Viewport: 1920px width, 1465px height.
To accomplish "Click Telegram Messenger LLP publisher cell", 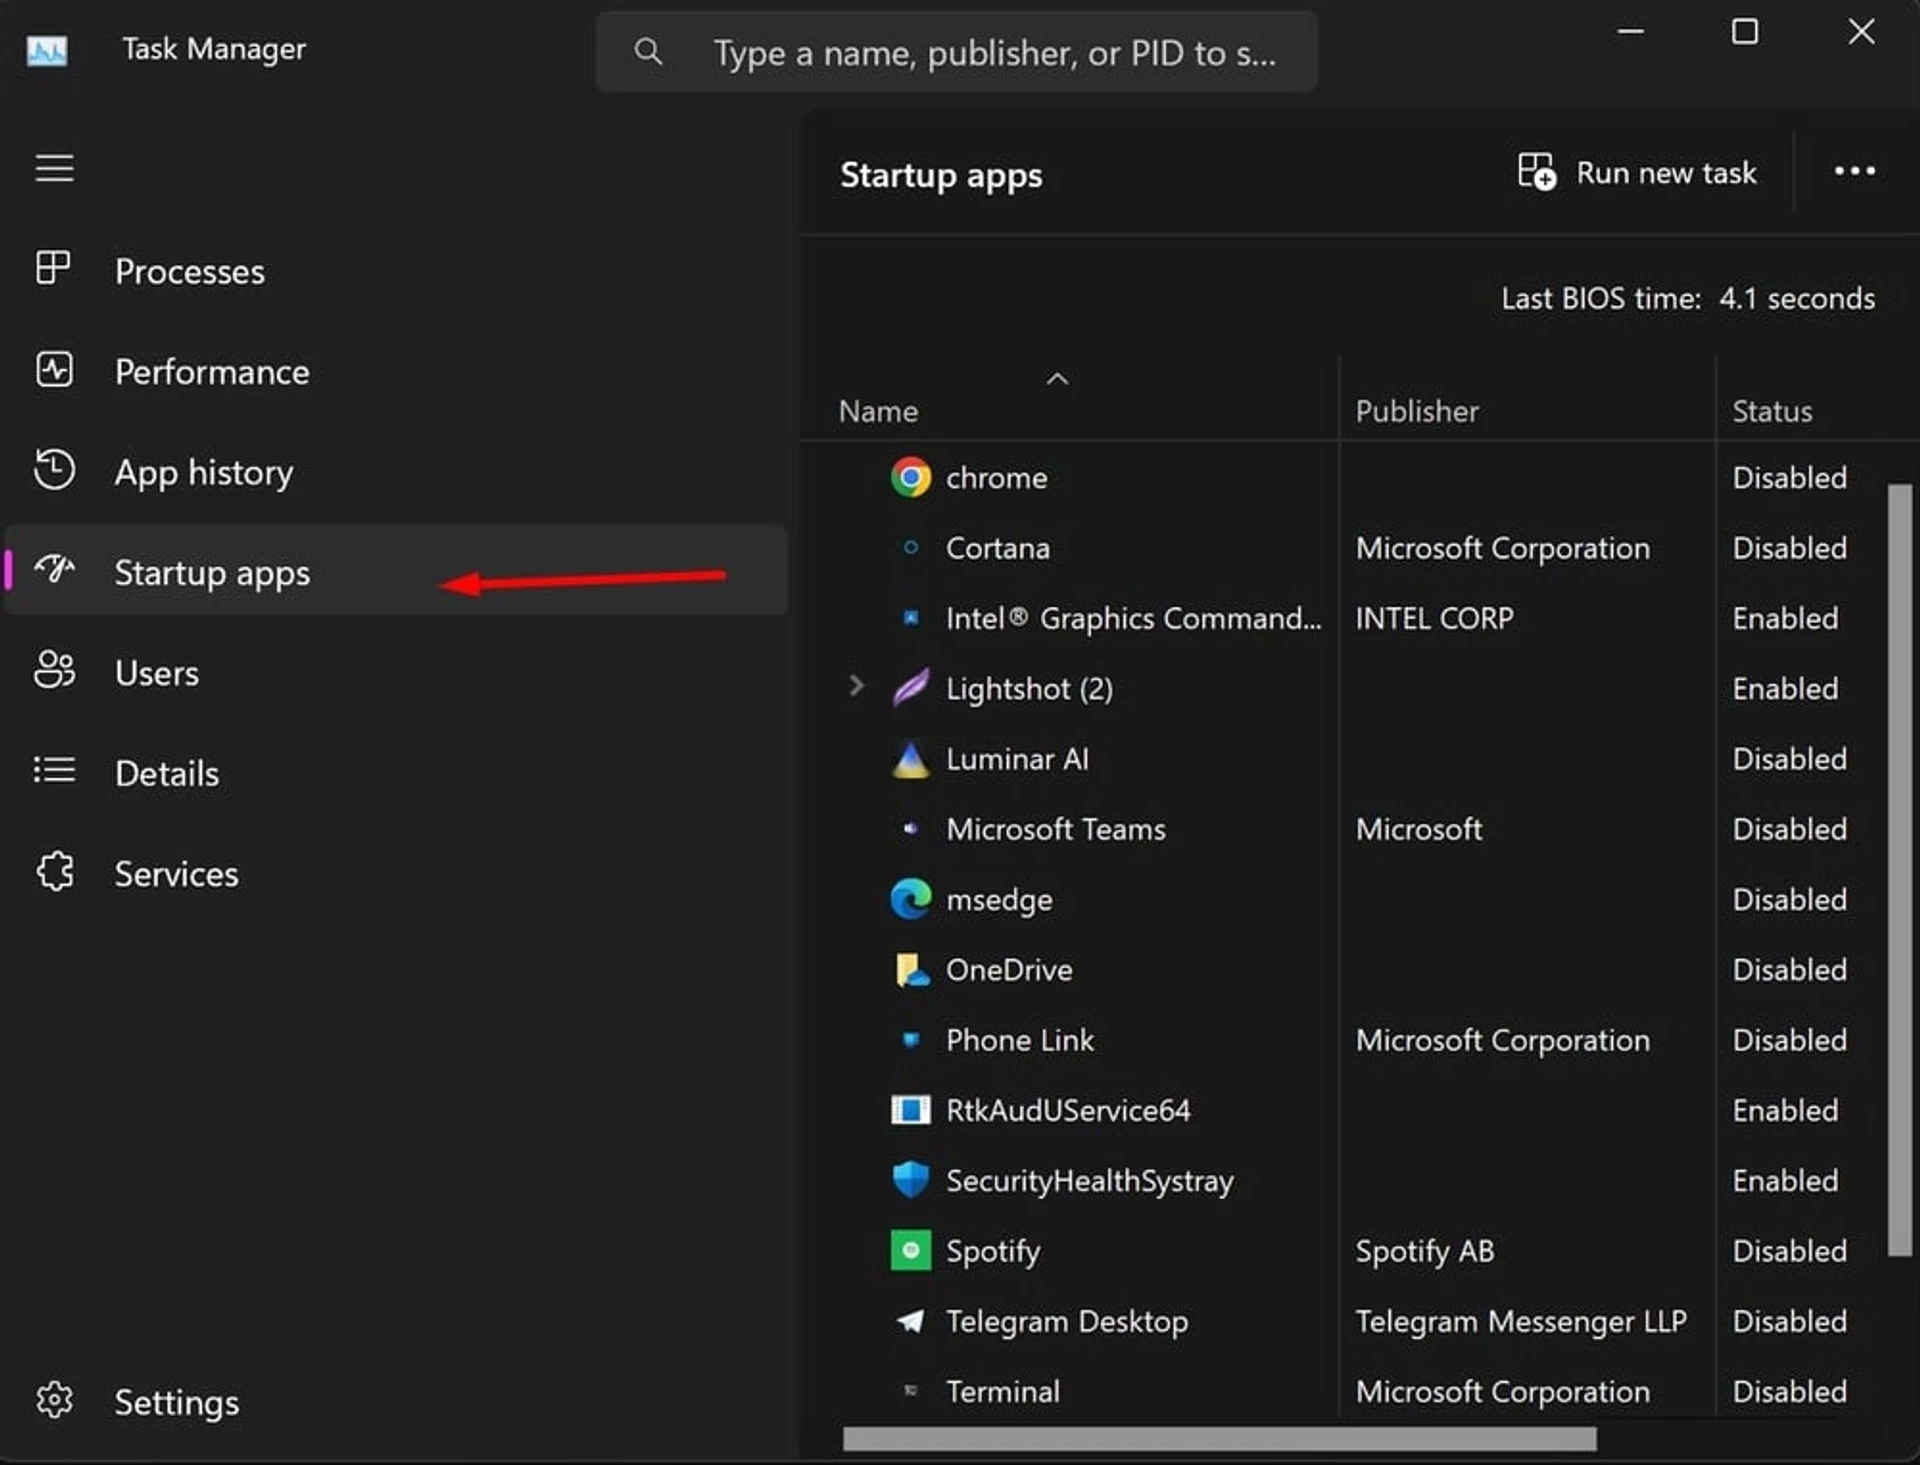I will [x=1520, y=1321].
